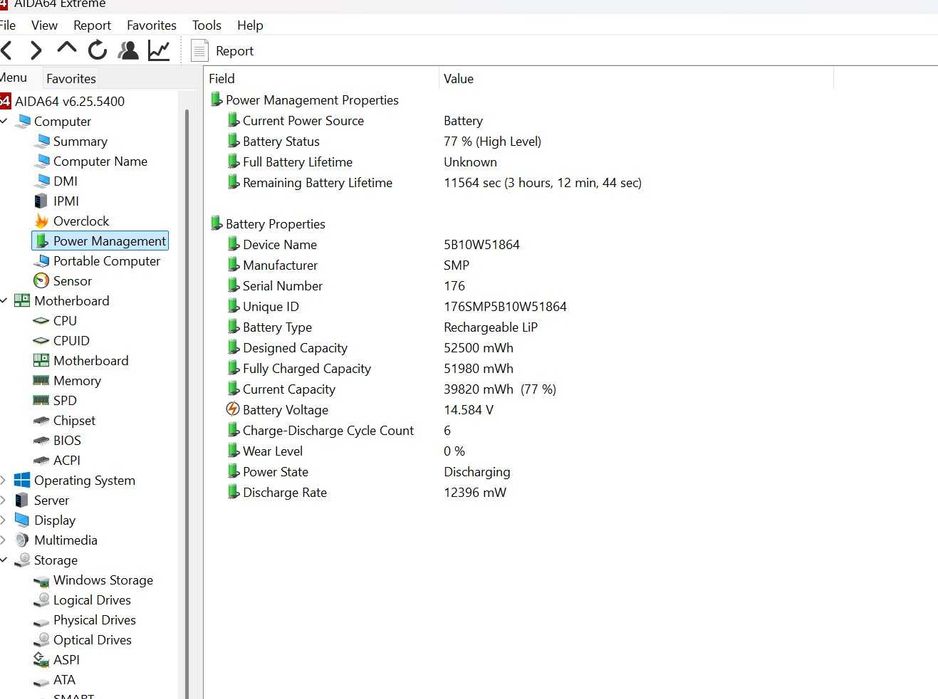Click the Battery Properties group header
938x699 pixels.
pyautogui.click(x=267, y=224)
